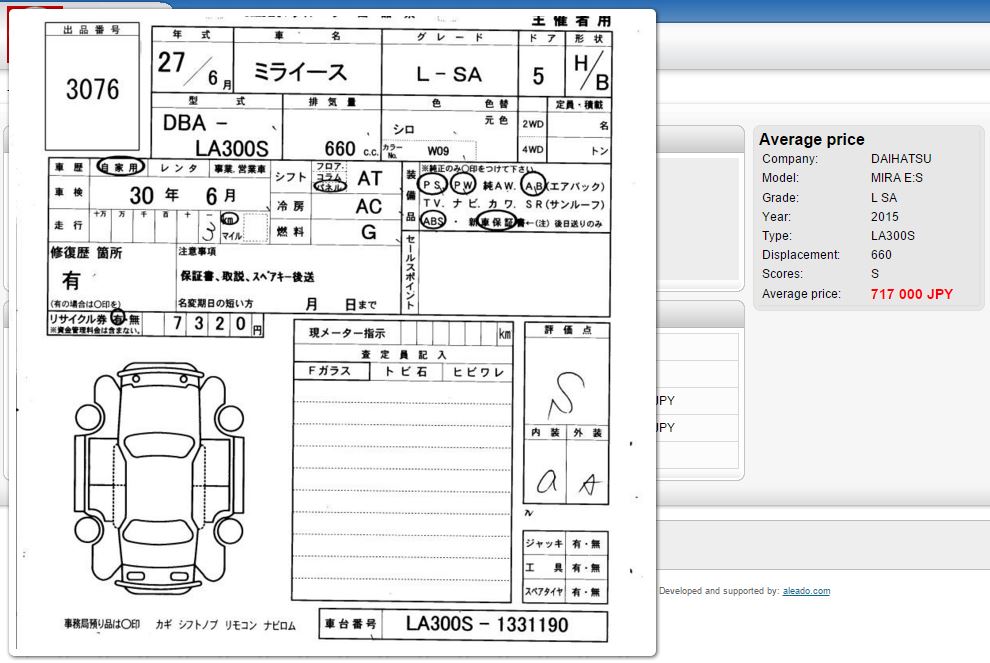Click the "Scores:" label

point(782,273)
